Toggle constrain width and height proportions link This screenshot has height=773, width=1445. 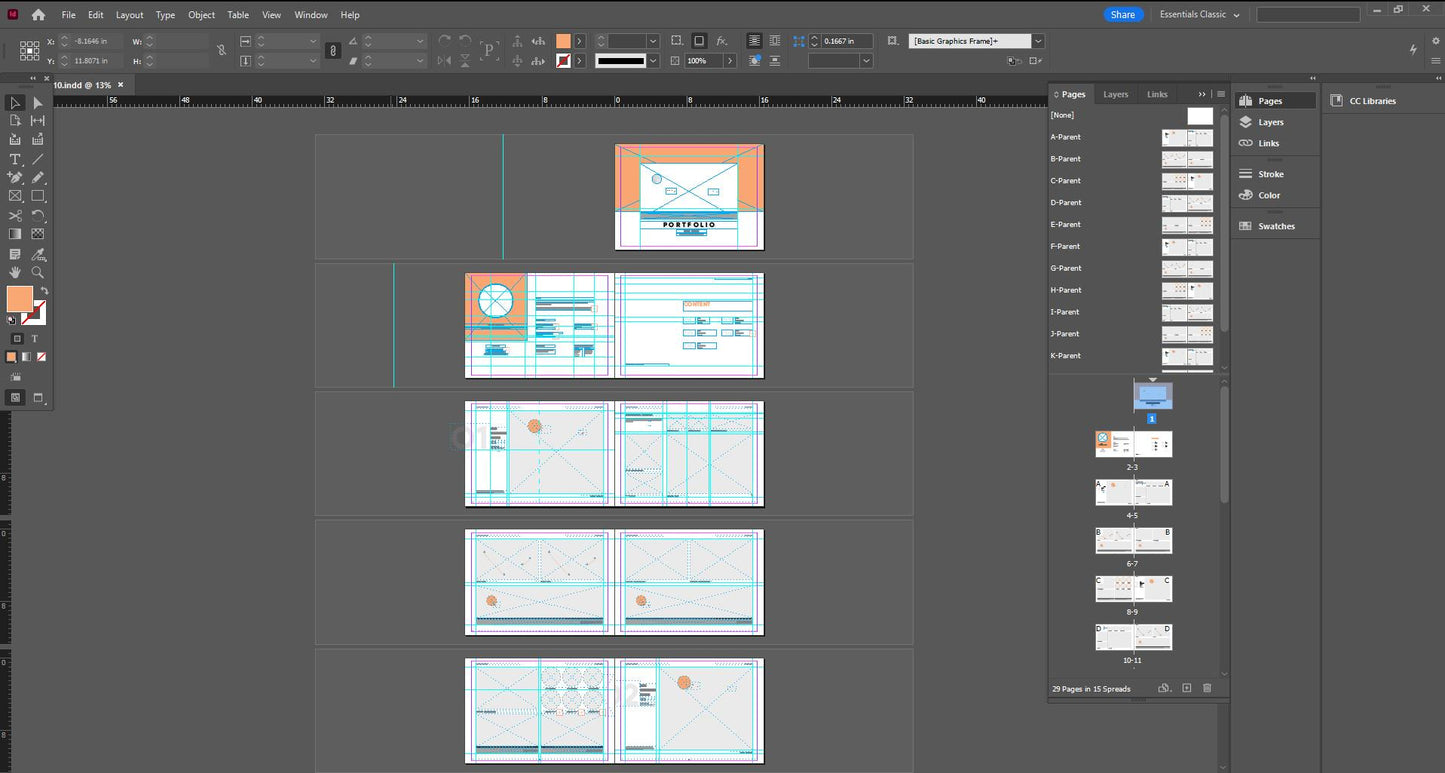coord(221,50)
